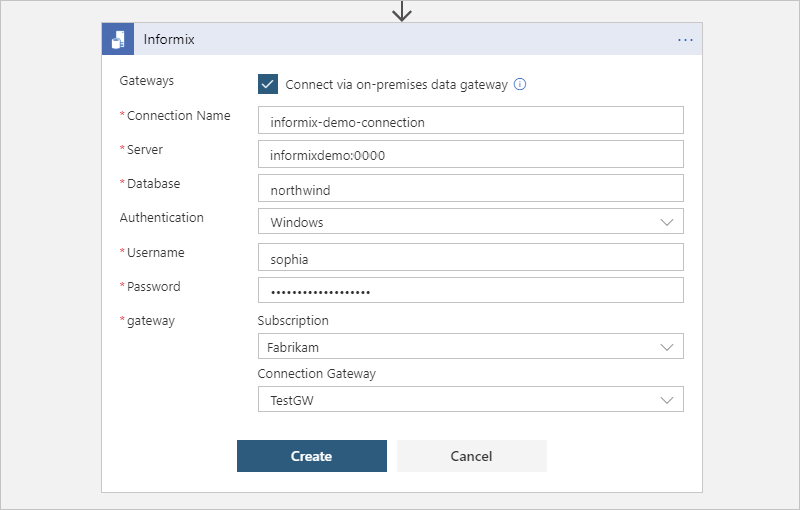Click the Subscription dropdown chevron arrow
This screenshot has height=510, width=800.
point(667,347)
